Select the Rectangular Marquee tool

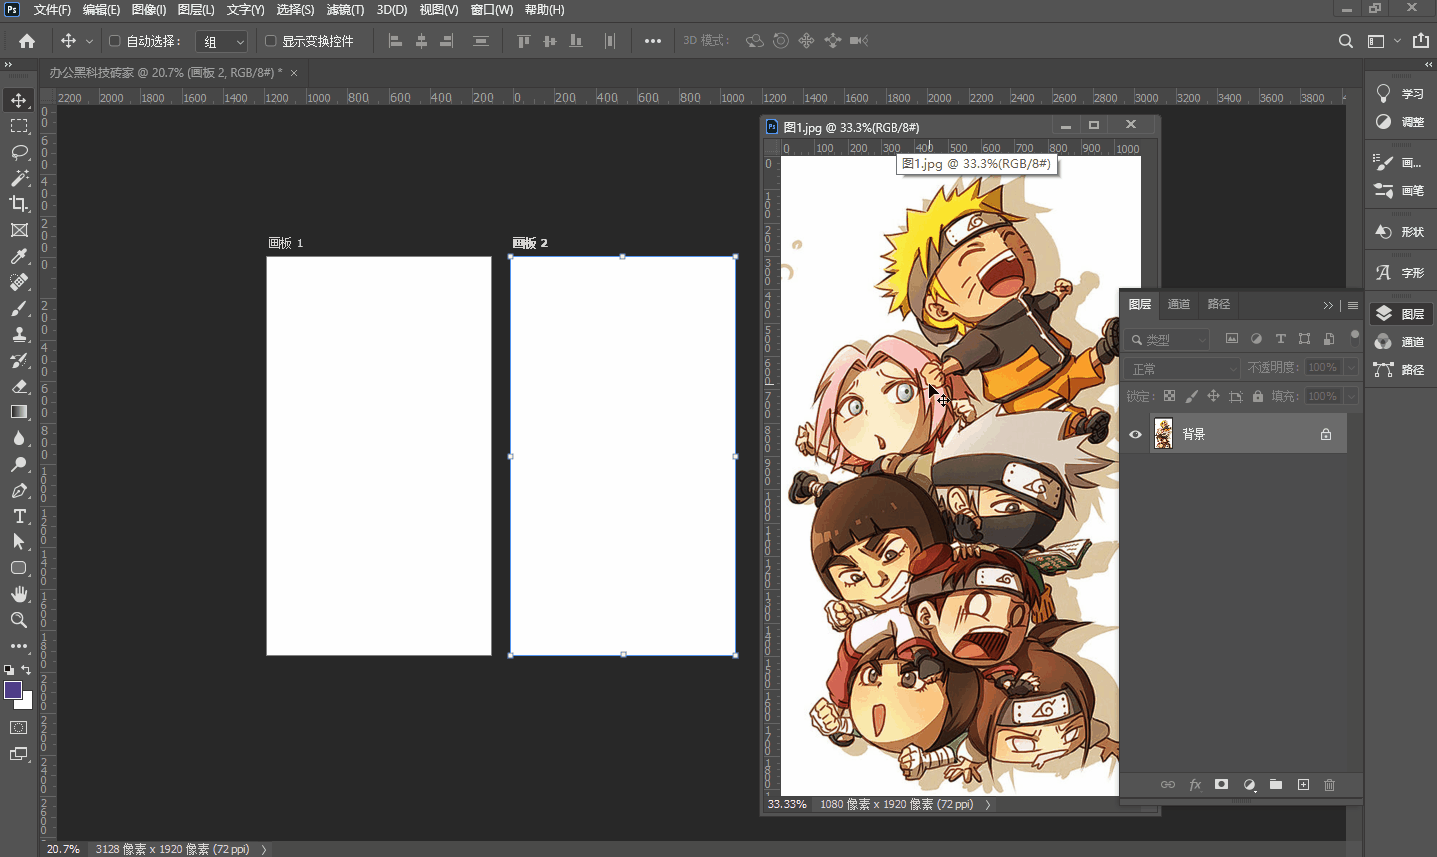pos(19,126)
